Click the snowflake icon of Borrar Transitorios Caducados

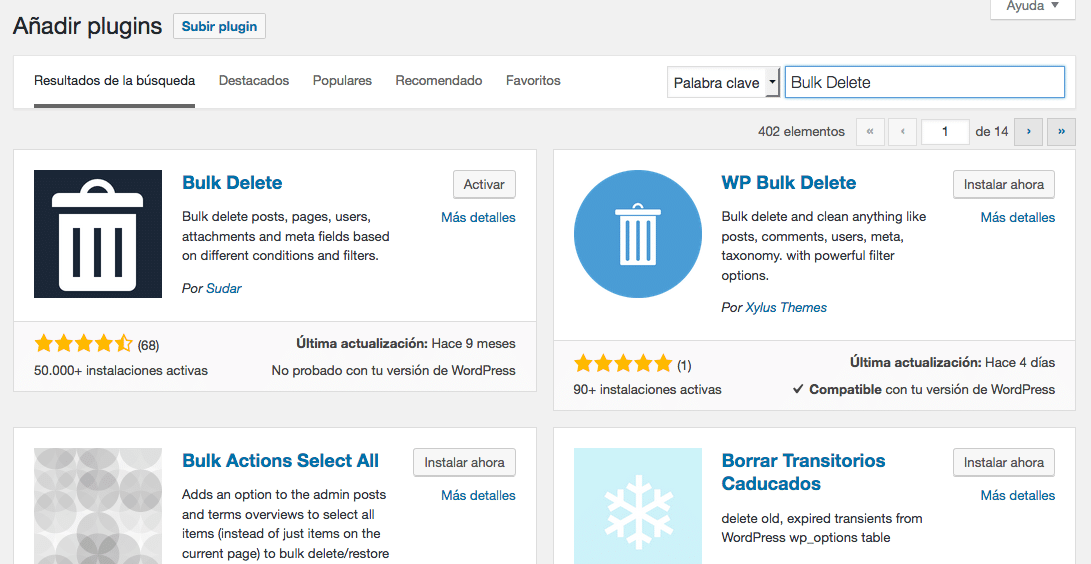click(638, 506)
